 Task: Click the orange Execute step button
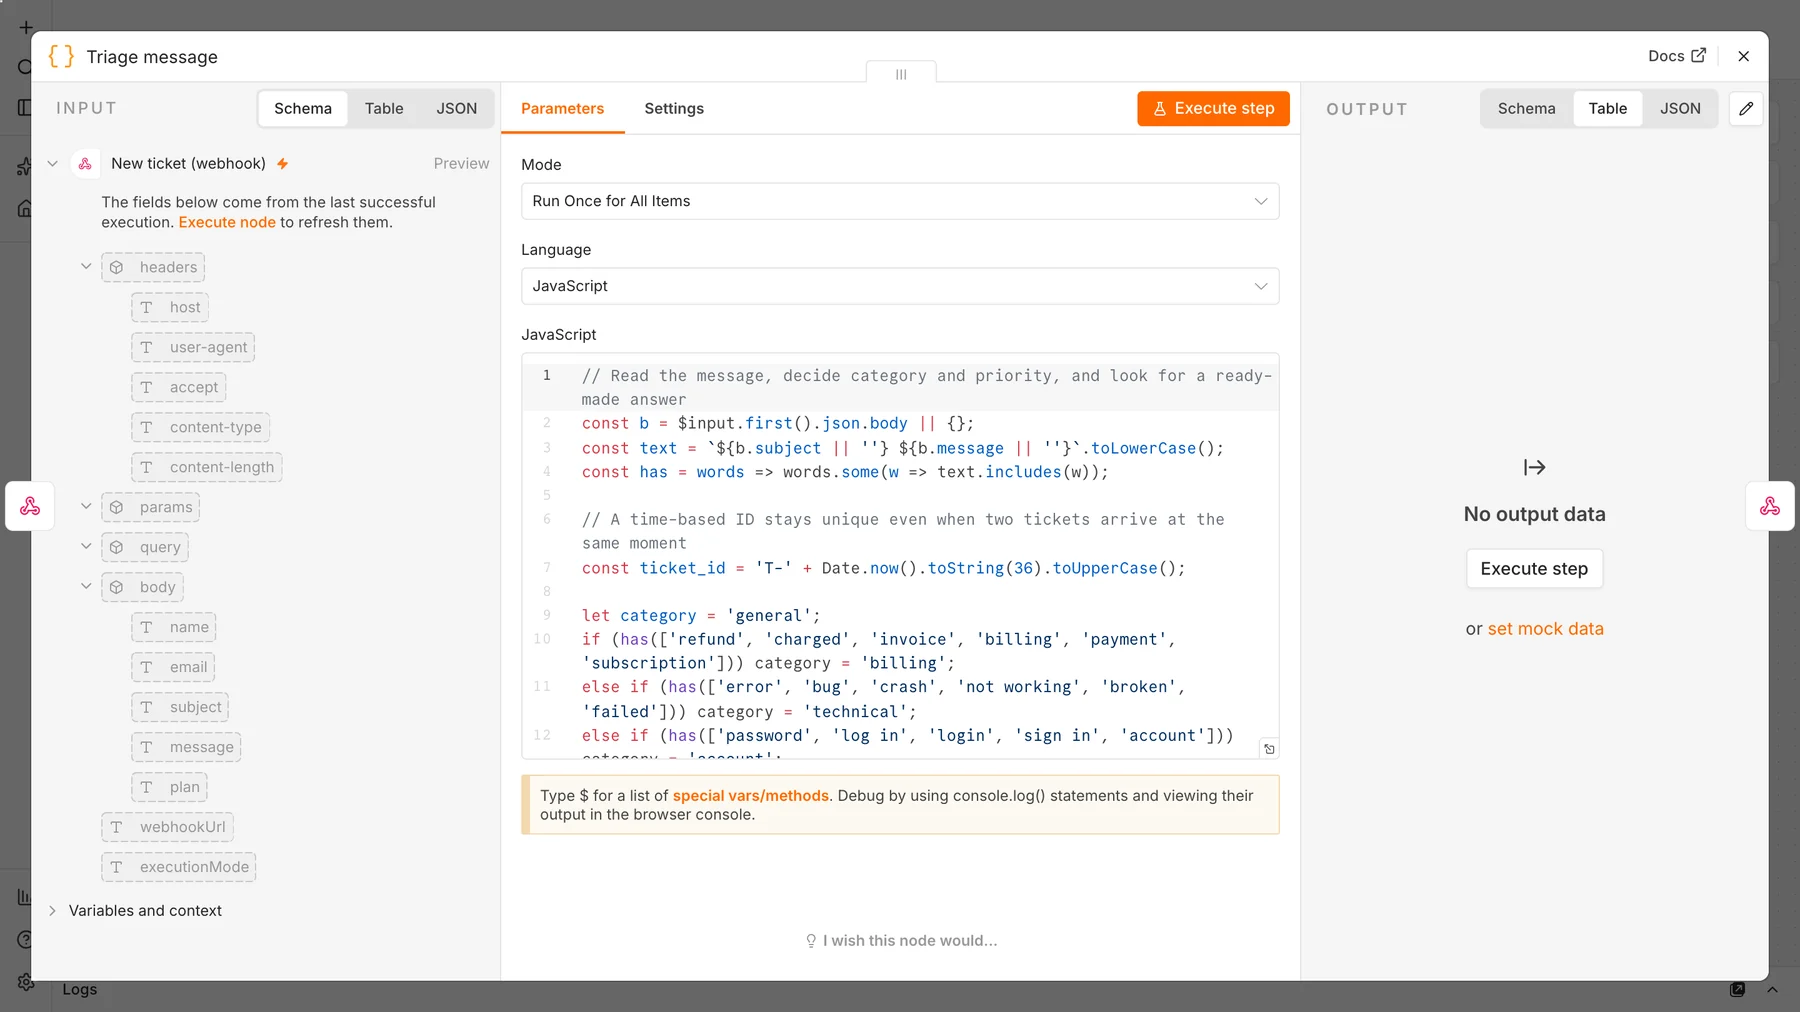click(x=1213, y=108)
